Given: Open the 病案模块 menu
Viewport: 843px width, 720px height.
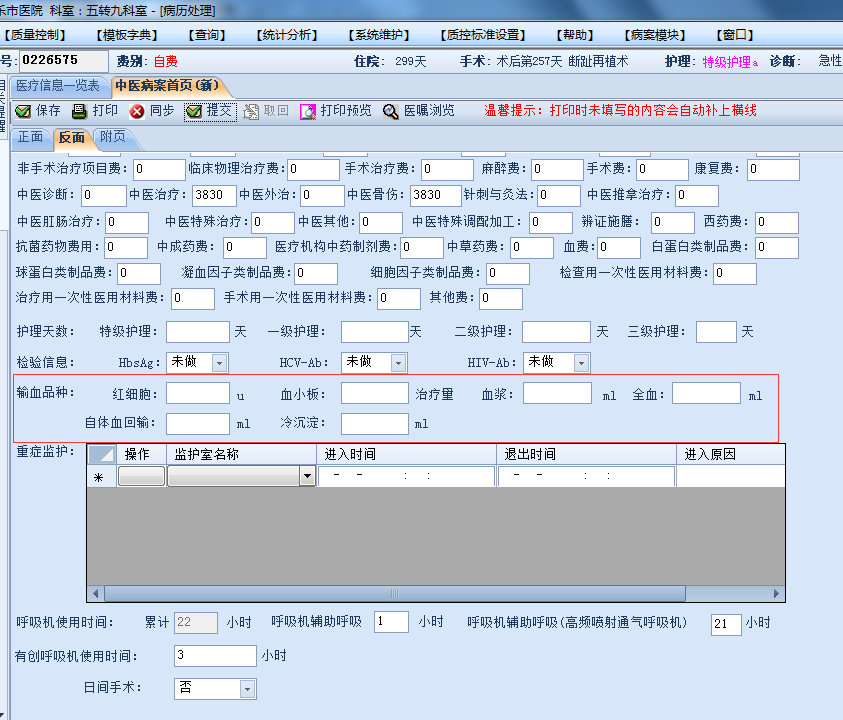Looking at the screenshot, I should point(655,35).
